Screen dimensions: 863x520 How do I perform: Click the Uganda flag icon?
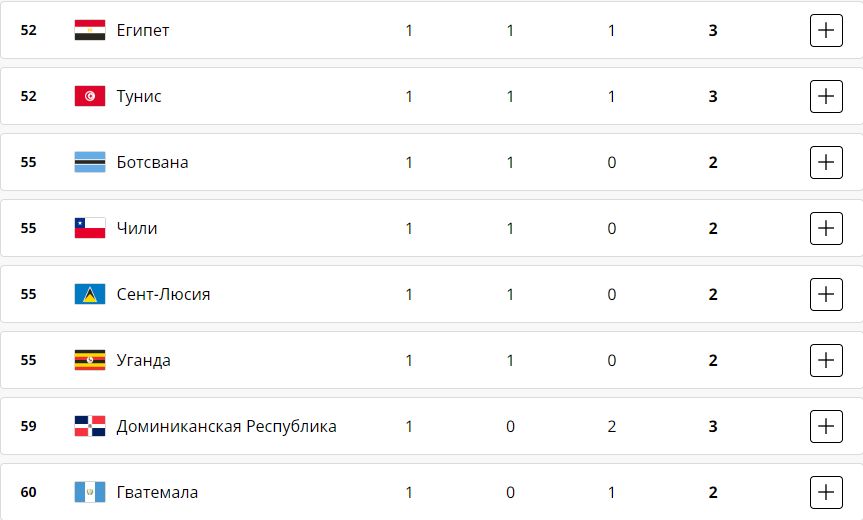(x=90, y=360)
